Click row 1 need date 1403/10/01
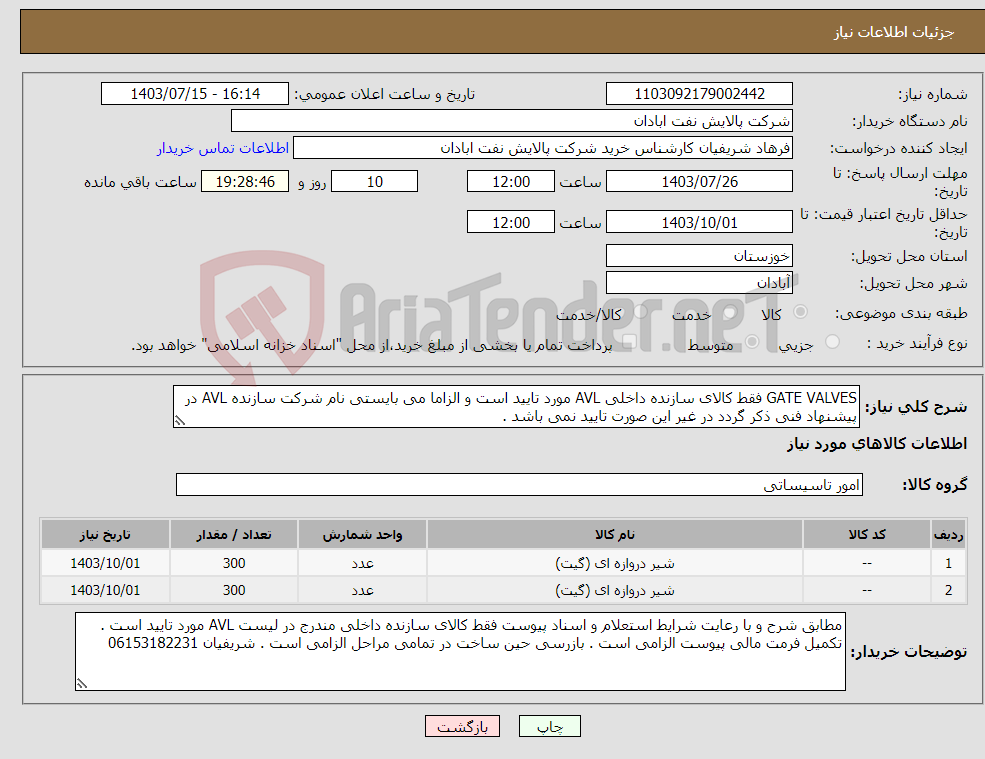Image resolution: width=985 pixels, height=759 pixels. click(105, 564)
